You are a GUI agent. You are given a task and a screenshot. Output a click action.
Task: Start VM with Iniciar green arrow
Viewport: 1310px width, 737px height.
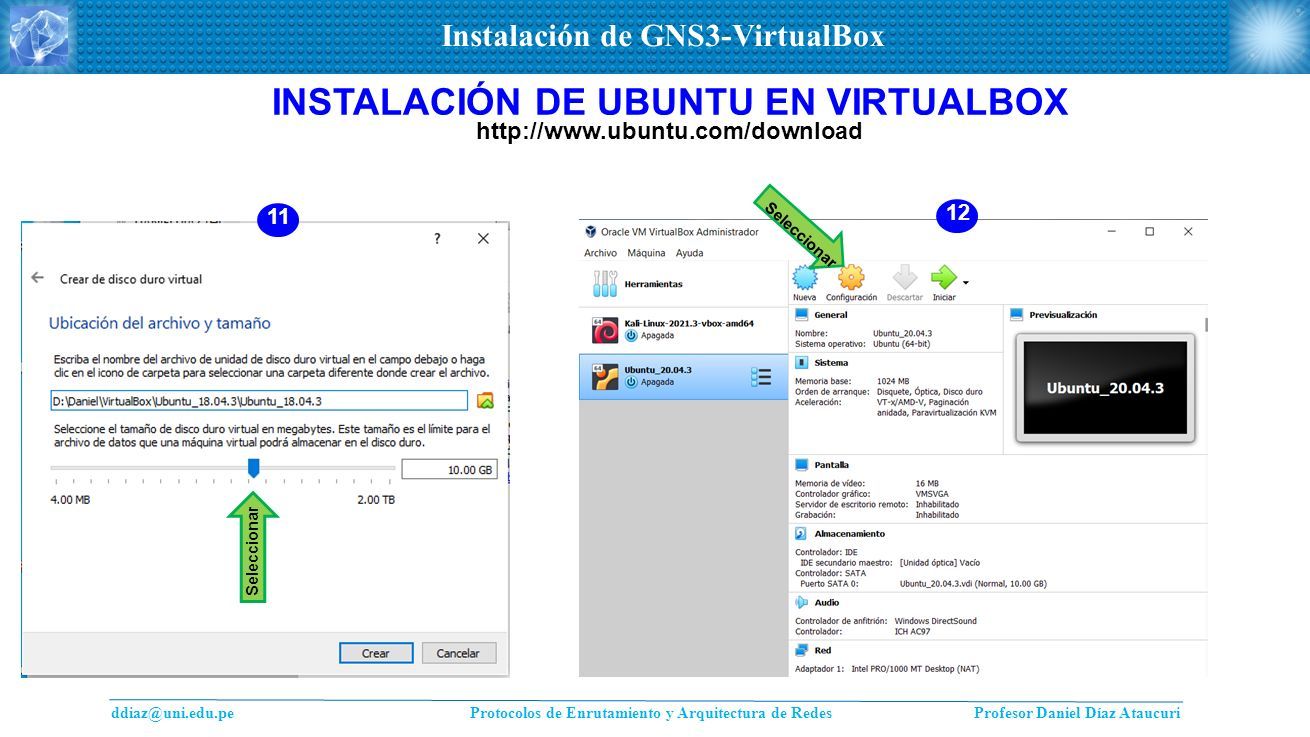[x=943, y=277]
